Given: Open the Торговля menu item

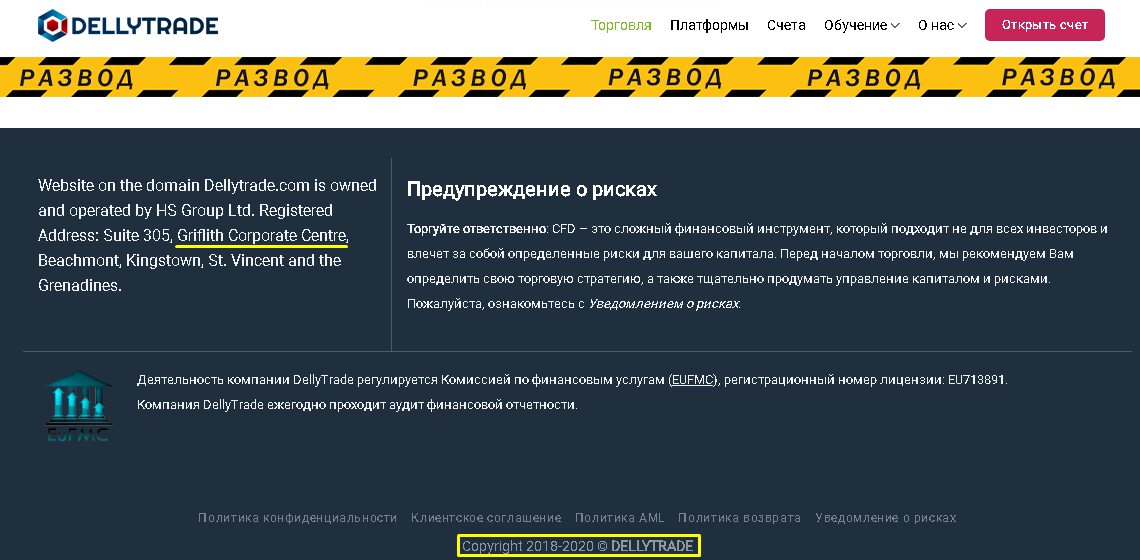Looking at the screenshot, I should point(621,25).
